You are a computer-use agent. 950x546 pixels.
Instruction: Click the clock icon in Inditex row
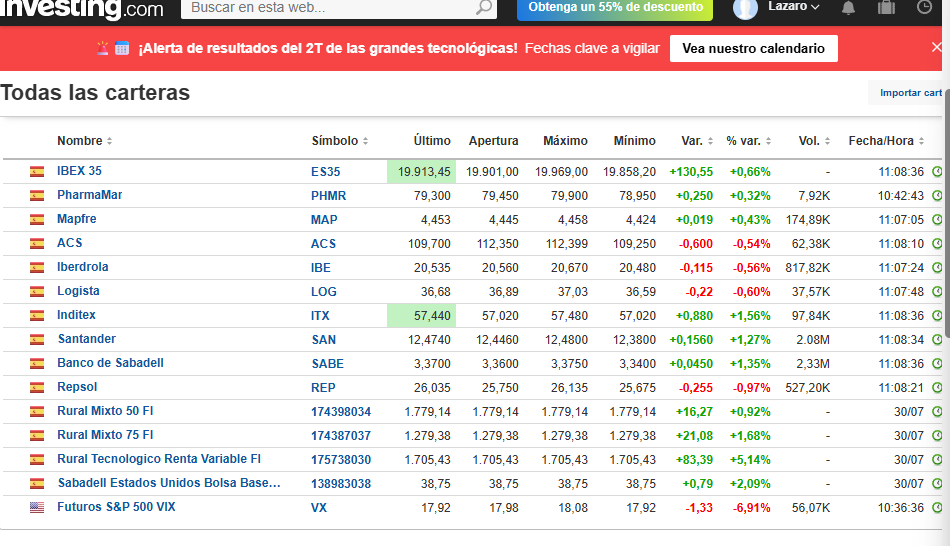coord(937,316)
